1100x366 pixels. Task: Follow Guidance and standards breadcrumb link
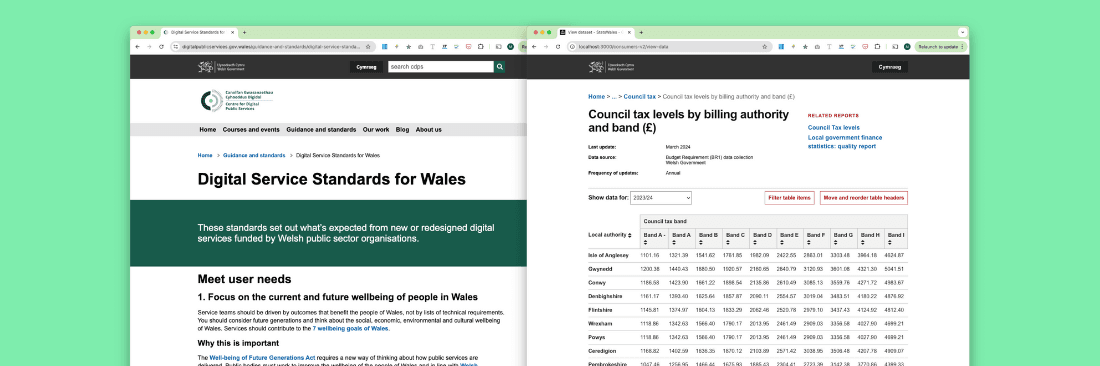coord(254,155)
